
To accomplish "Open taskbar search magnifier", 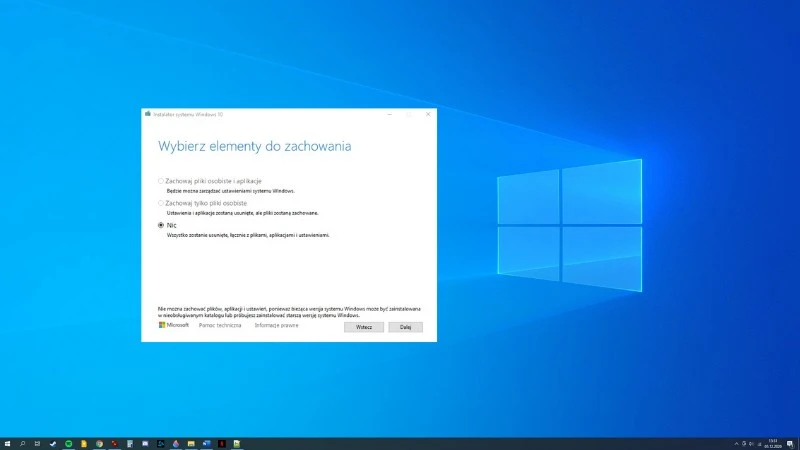I will point(22,444).
